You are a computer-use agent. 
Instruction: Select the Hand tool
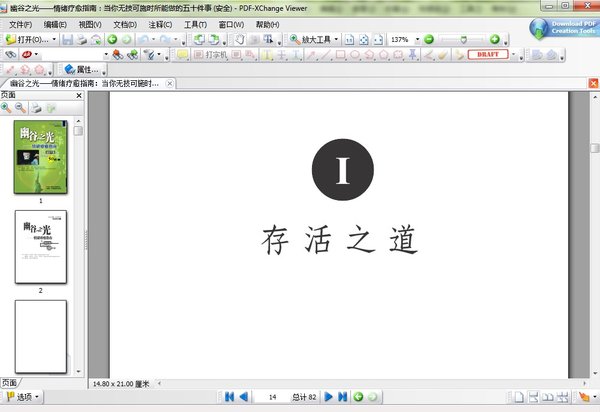[241, 39]
